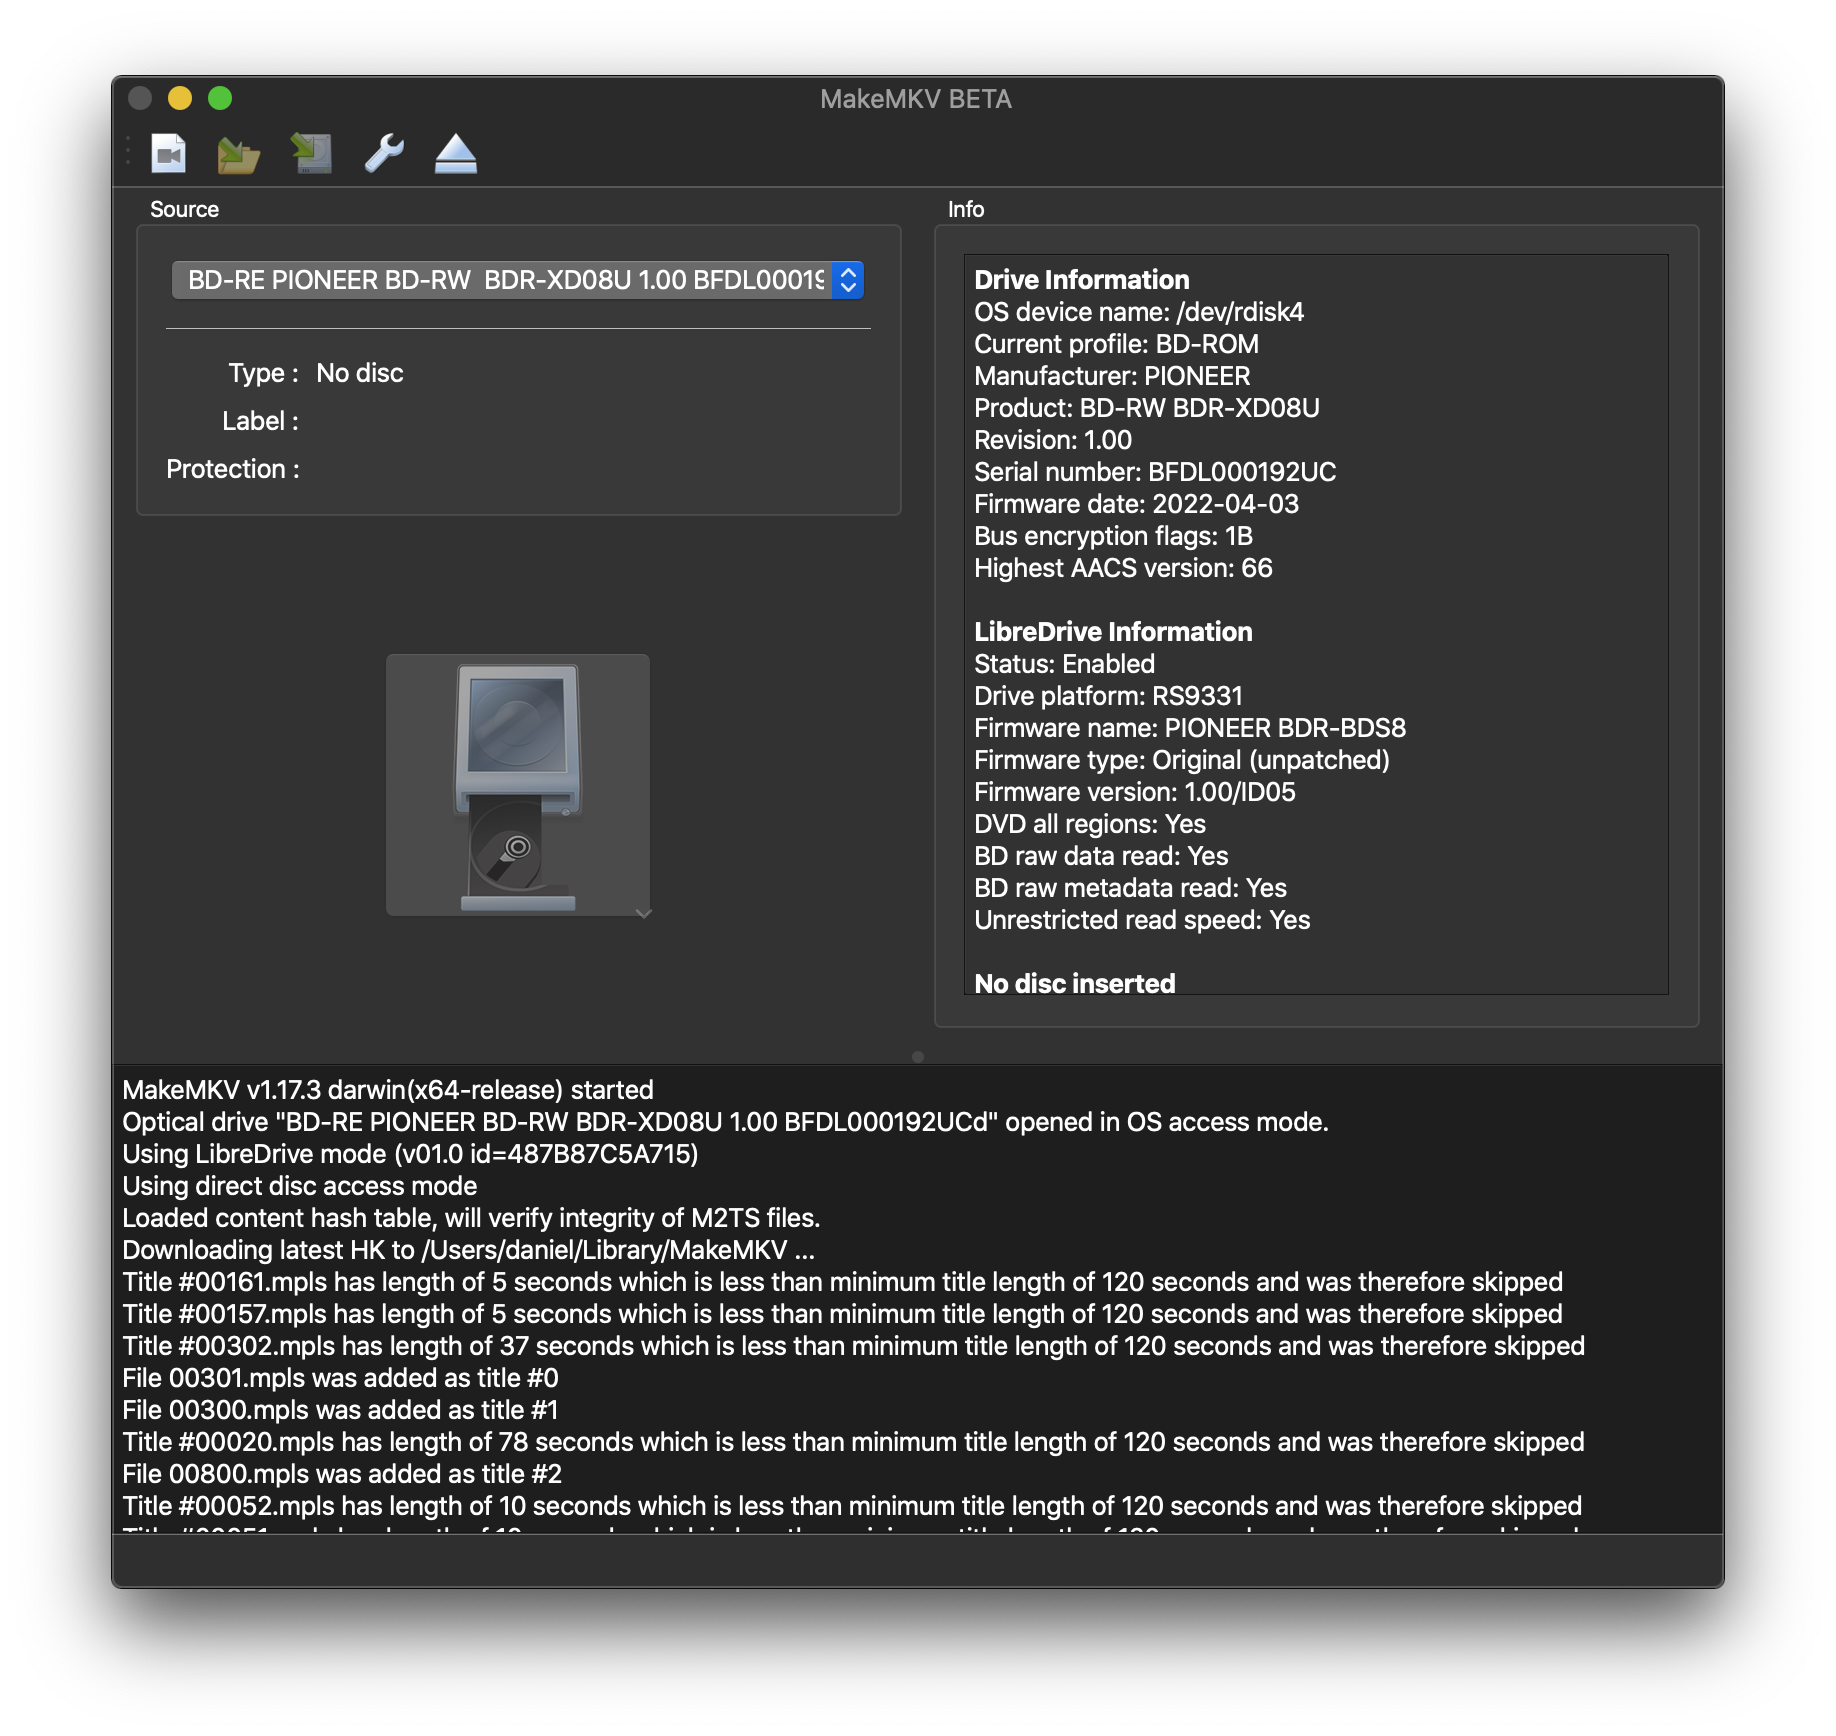This screenshot has width=1836, height=1736.
Task: Click log line about Title #00161.mpls skipped
Action: click(842, 1282)
